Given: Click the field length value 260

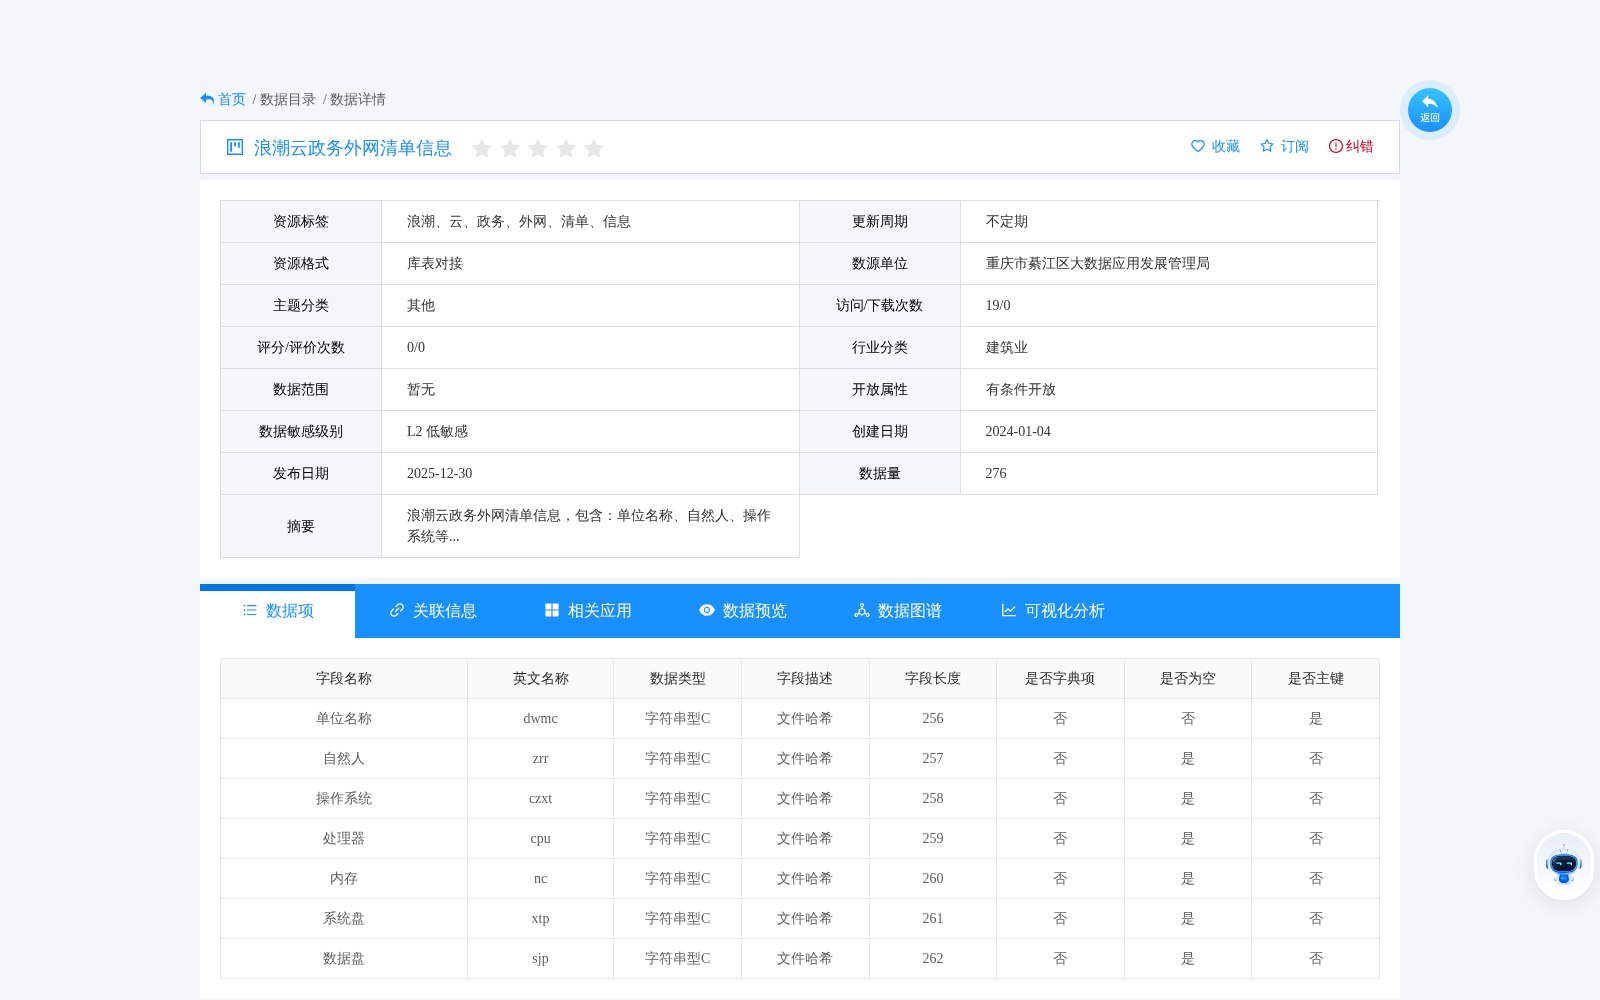Looking at the screenshot, I should click(x=933, y=878).
